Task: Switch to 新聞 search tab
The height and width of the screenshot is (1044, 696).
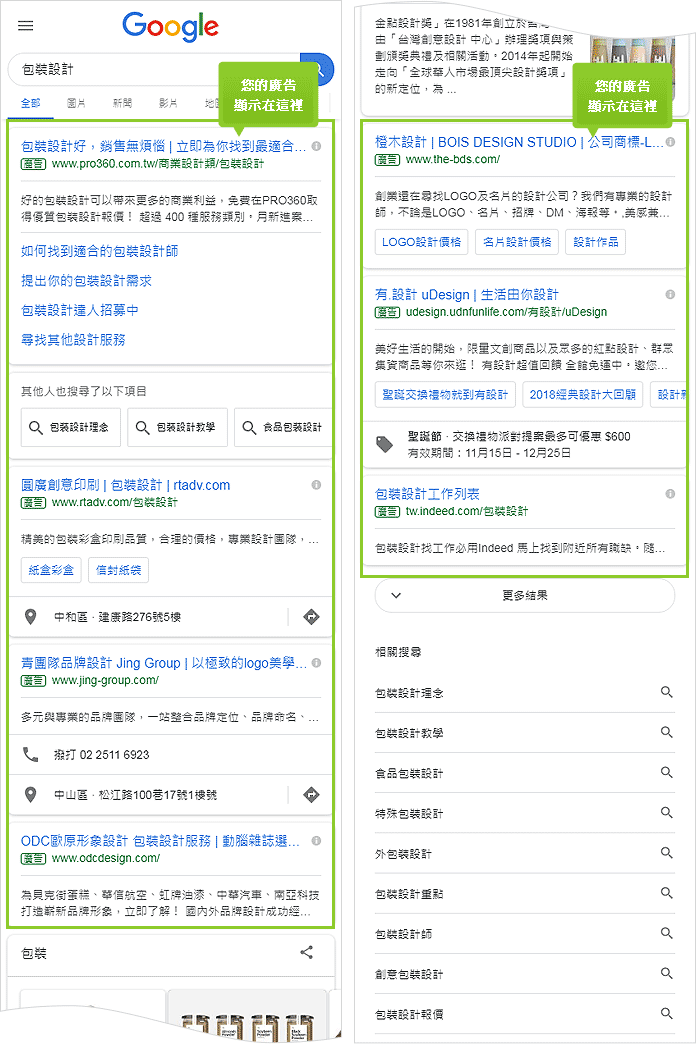Action: pyautogui.click(x=122, y=103)
